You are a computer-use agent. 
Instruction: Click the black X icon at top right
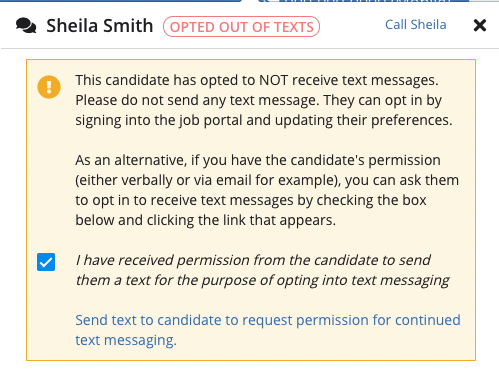coord(480,25)
